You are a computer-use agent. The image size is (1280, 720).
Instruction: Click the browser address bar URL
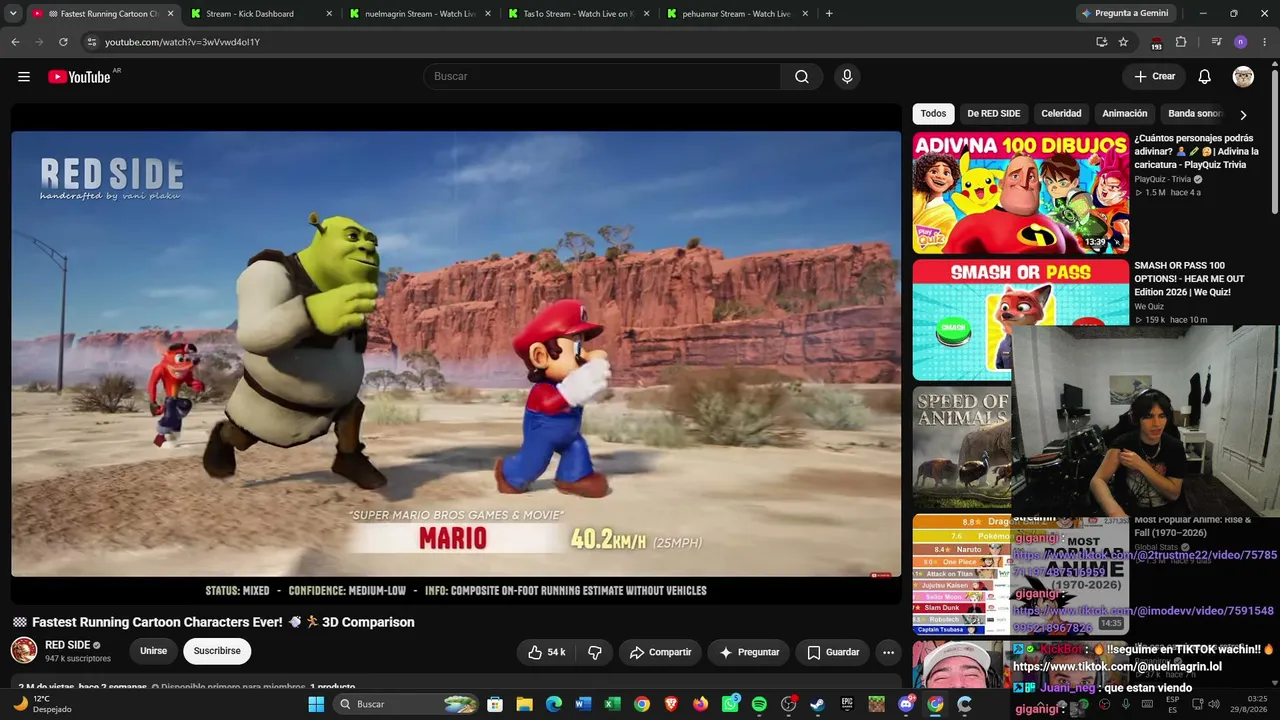[x=182, y=42]
